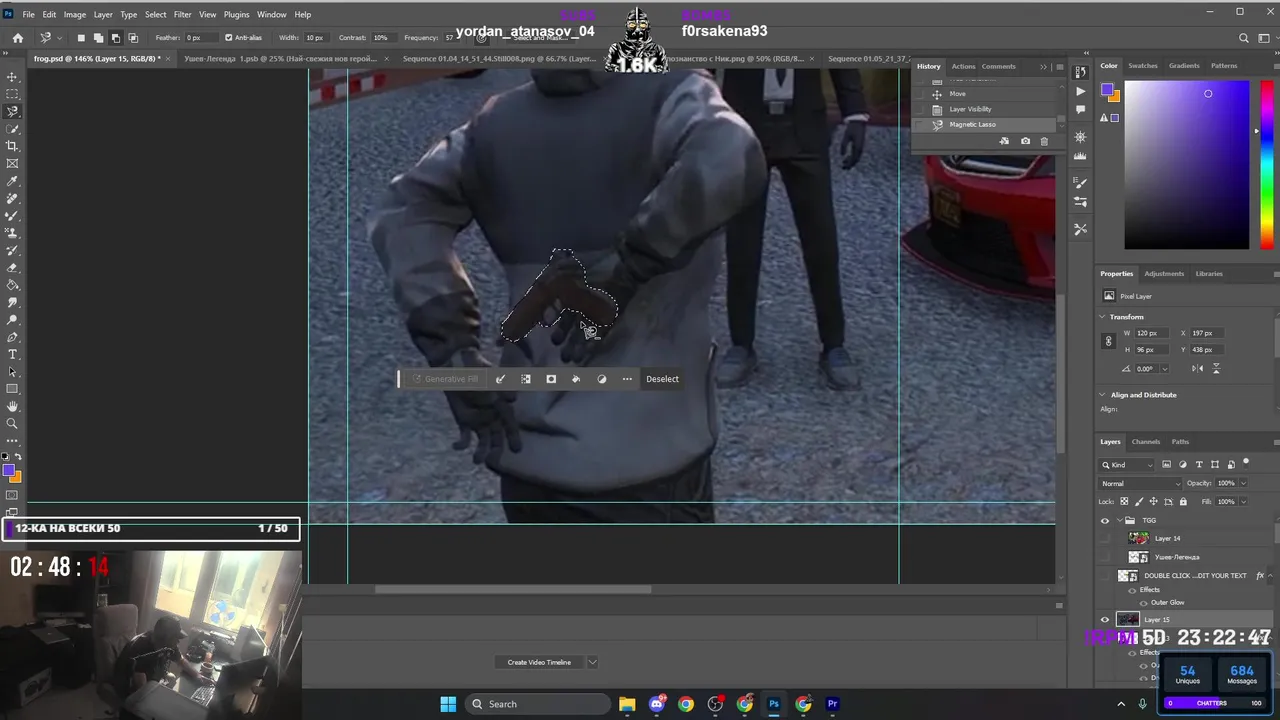Open the layer filter Kind dropdown

1127,465
